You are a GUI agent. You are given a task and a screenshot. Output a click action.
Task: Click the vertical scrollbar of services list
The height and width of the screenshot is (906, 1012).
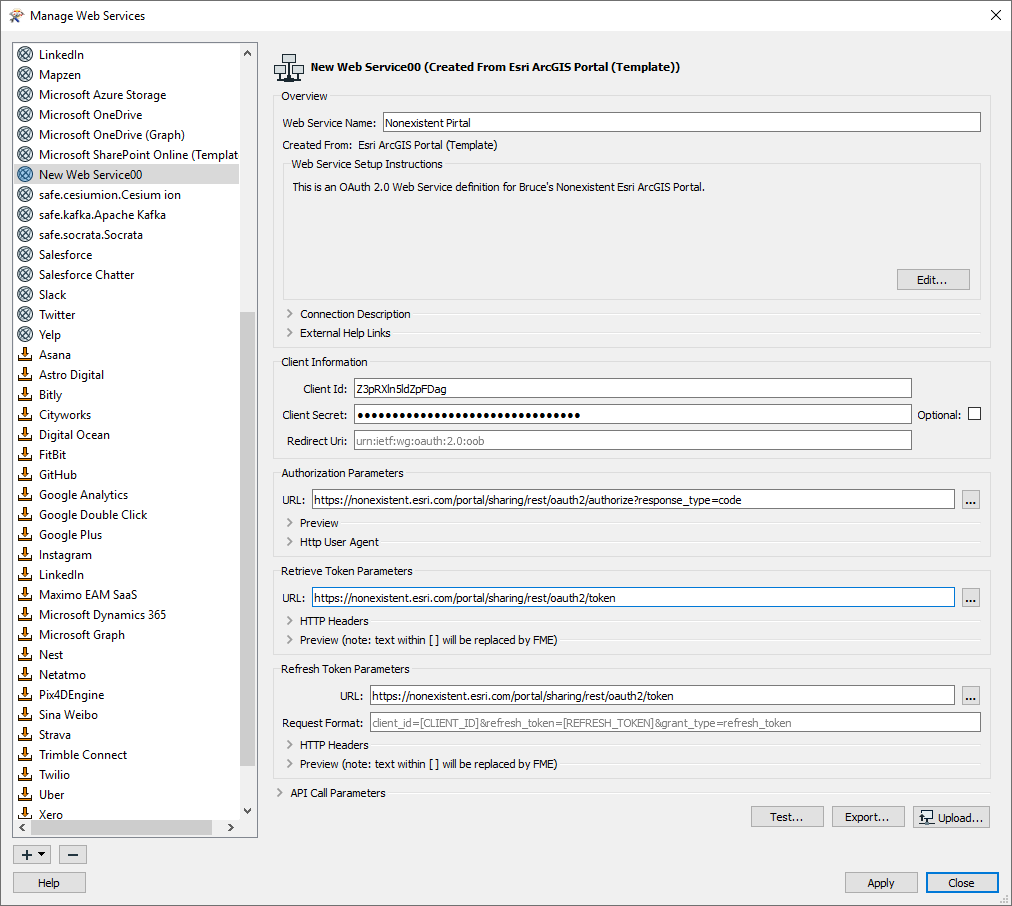point(247,538)
